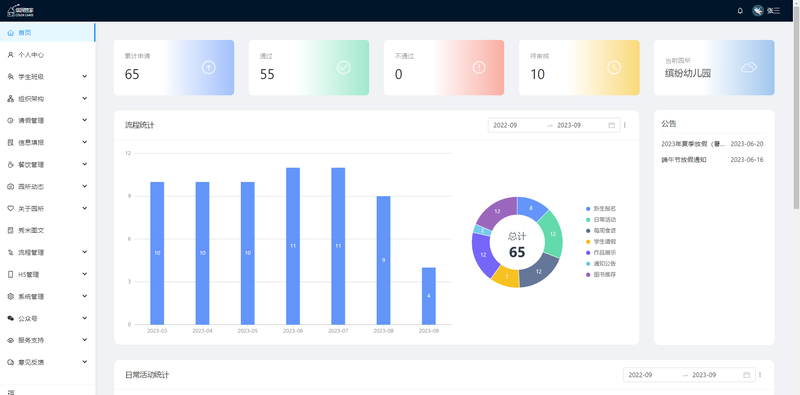Image resolution: width=800 pixels, height=395 pixels.
Task: Click the 张三 username in the header
Action: 773,11
